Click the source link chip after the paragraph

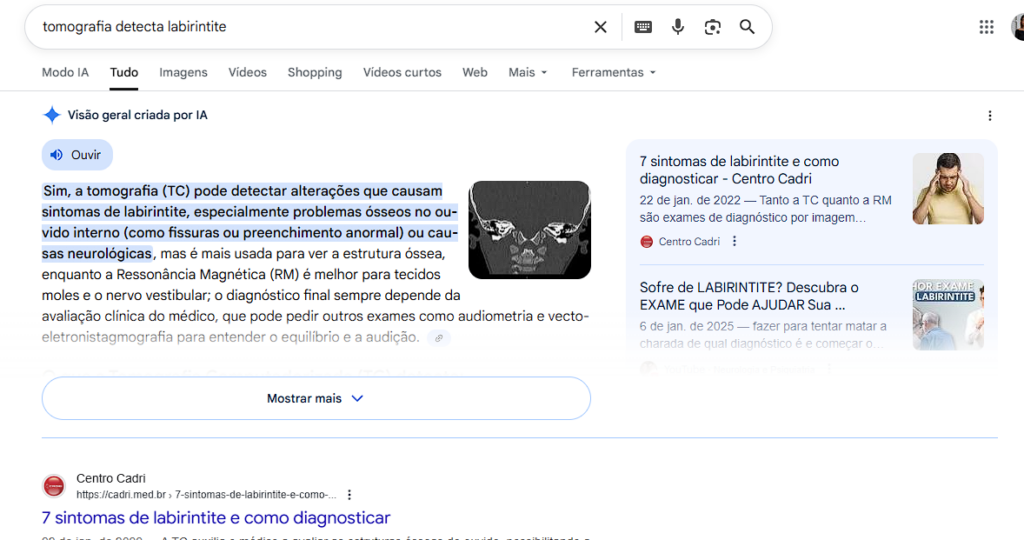pyautogui.click(x=438, y=338)
